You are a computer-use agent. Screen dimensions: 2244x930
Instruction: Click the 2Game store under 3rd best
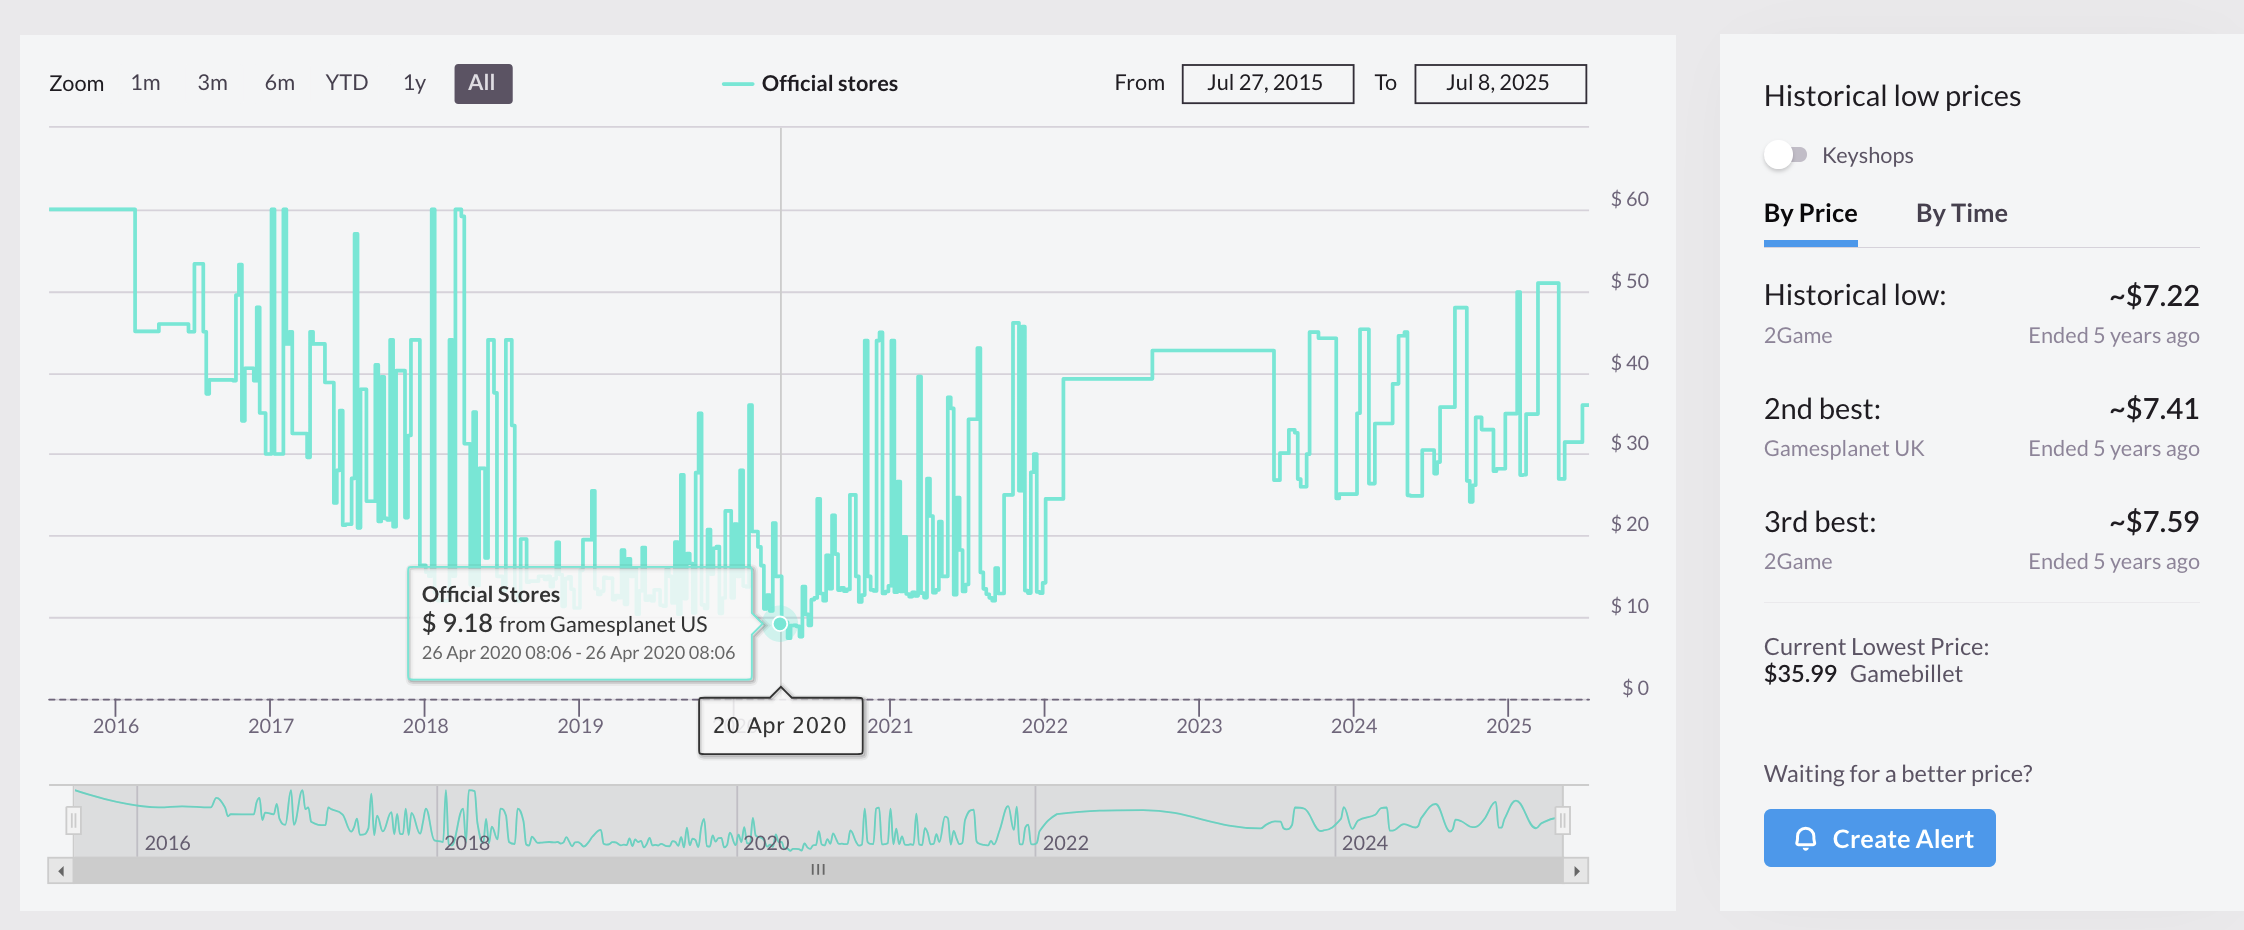(x=1797, y=562)
